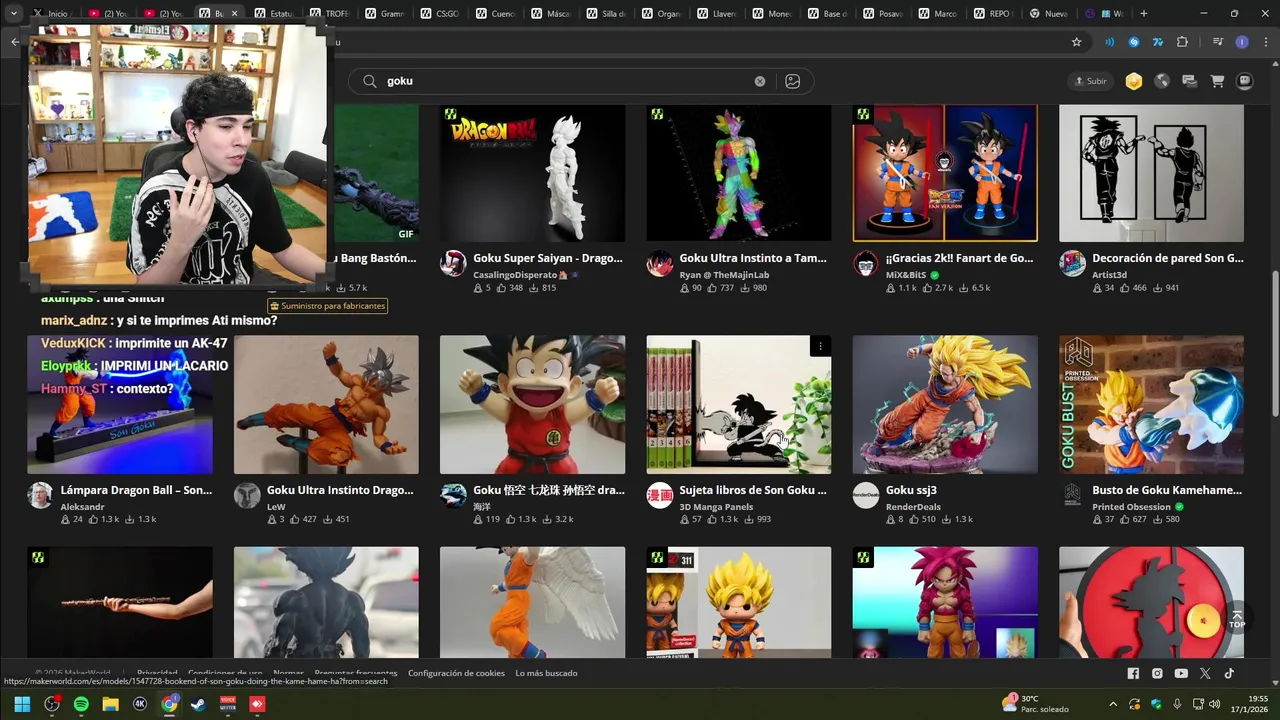Expand the Chrome tab search dropdown
Screen dimensions: 1280x720
(14, 14)
